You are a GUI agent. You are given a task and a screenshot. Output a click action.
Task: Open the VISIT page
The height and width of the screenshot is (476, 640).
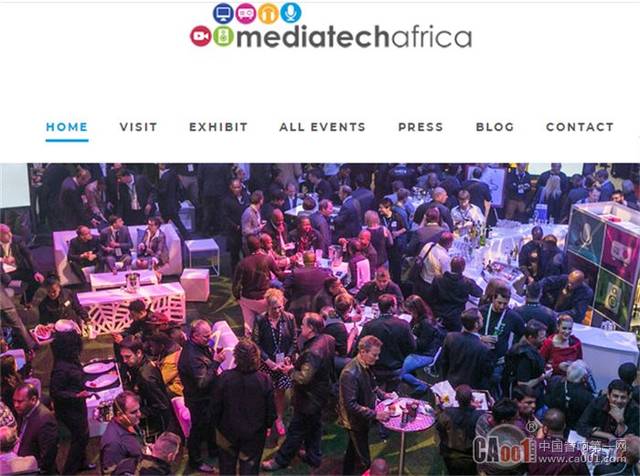(x=138, y=127)
